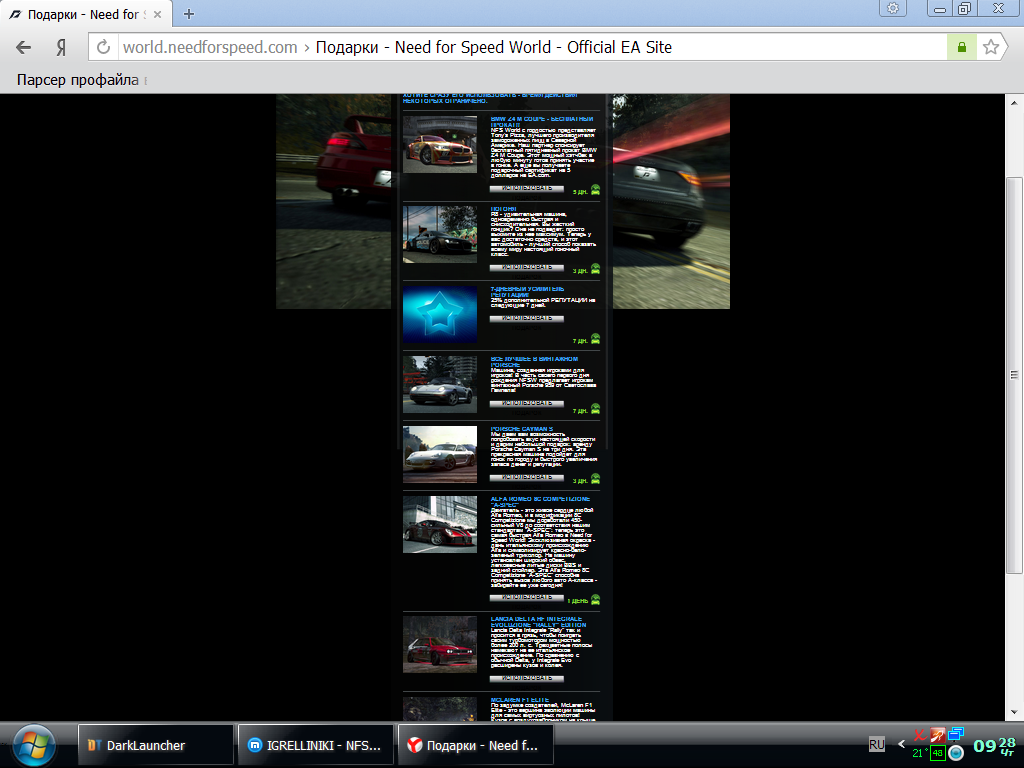1024x768 pixels.
Task: Open a new tab with the plus button
Action: coord(189,13)
